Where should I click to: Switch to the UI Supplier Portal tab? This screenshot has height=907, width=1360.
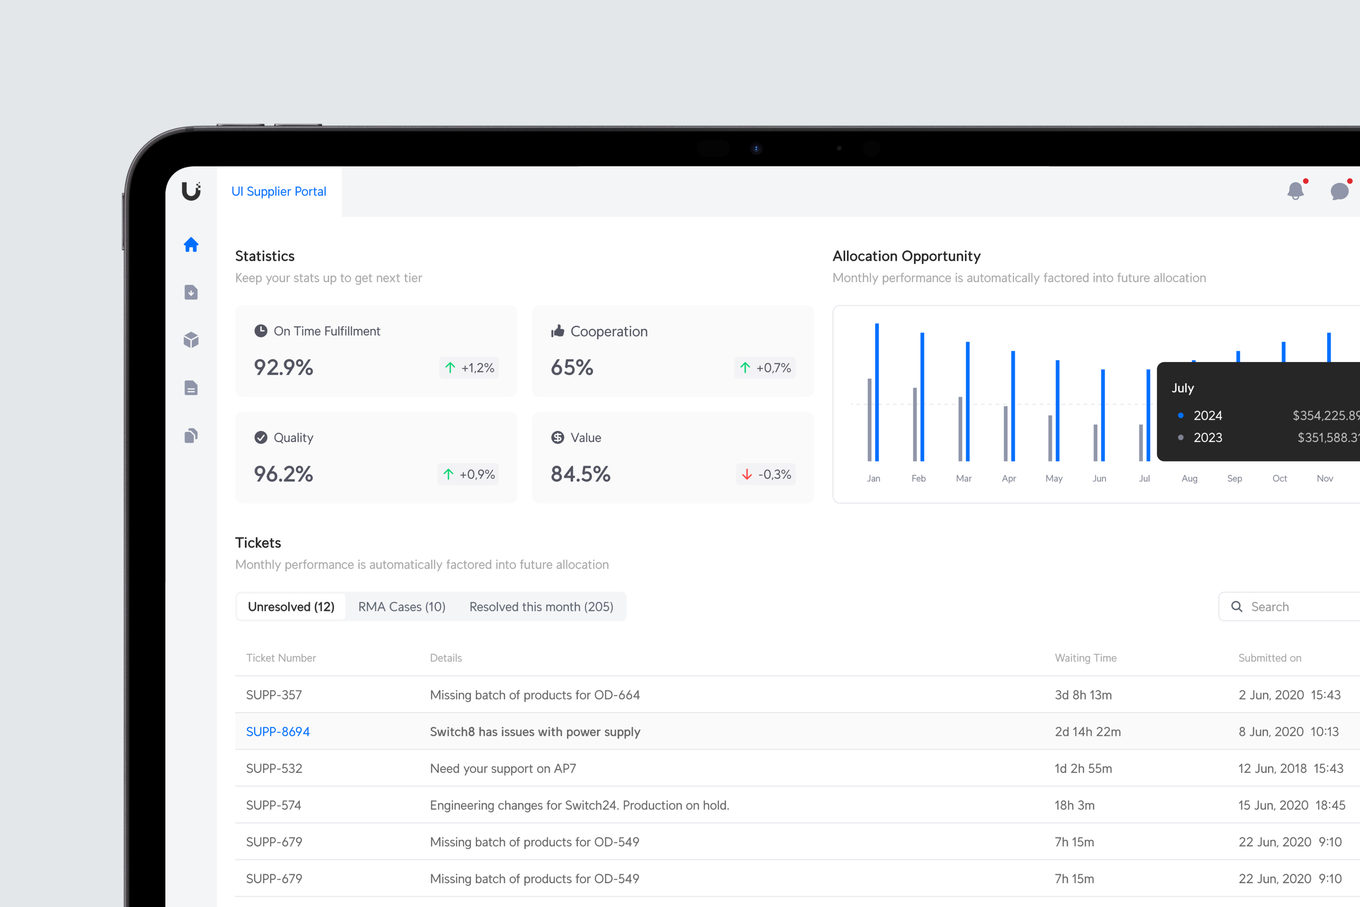tap(279, 191)
